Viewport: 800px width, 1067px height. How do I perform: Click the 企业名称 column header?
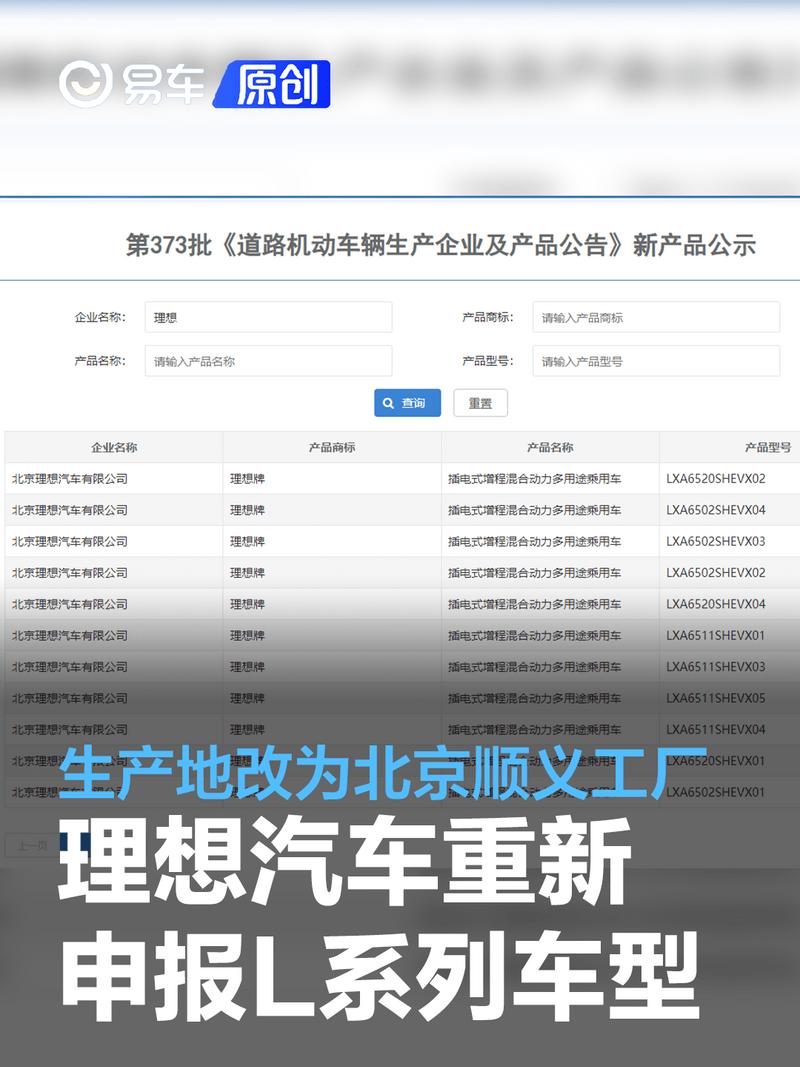114,447
